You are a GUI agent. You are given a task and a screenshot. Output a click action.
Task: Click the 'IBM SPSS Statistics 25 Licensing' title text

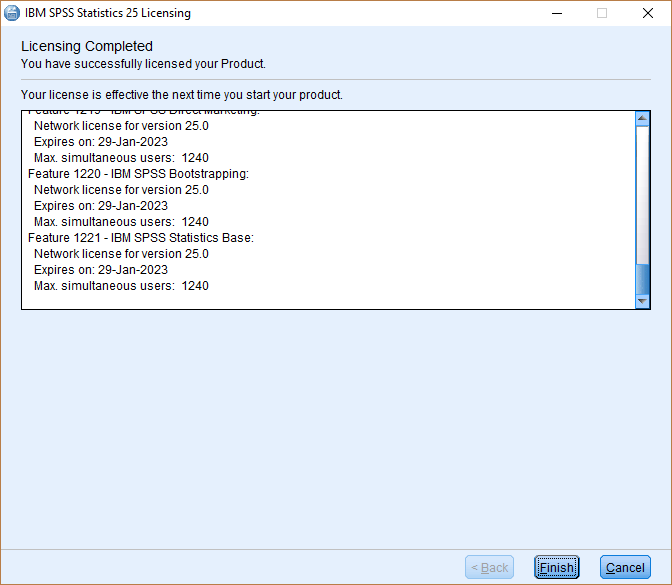click(108, 13)
